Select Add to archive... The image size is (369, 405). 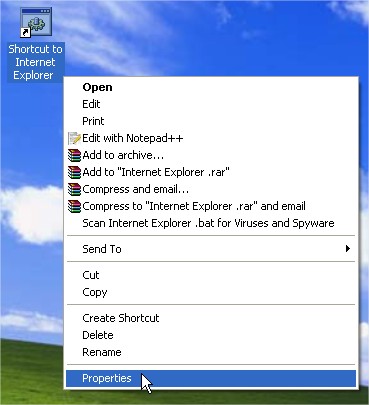click(211, 155)
